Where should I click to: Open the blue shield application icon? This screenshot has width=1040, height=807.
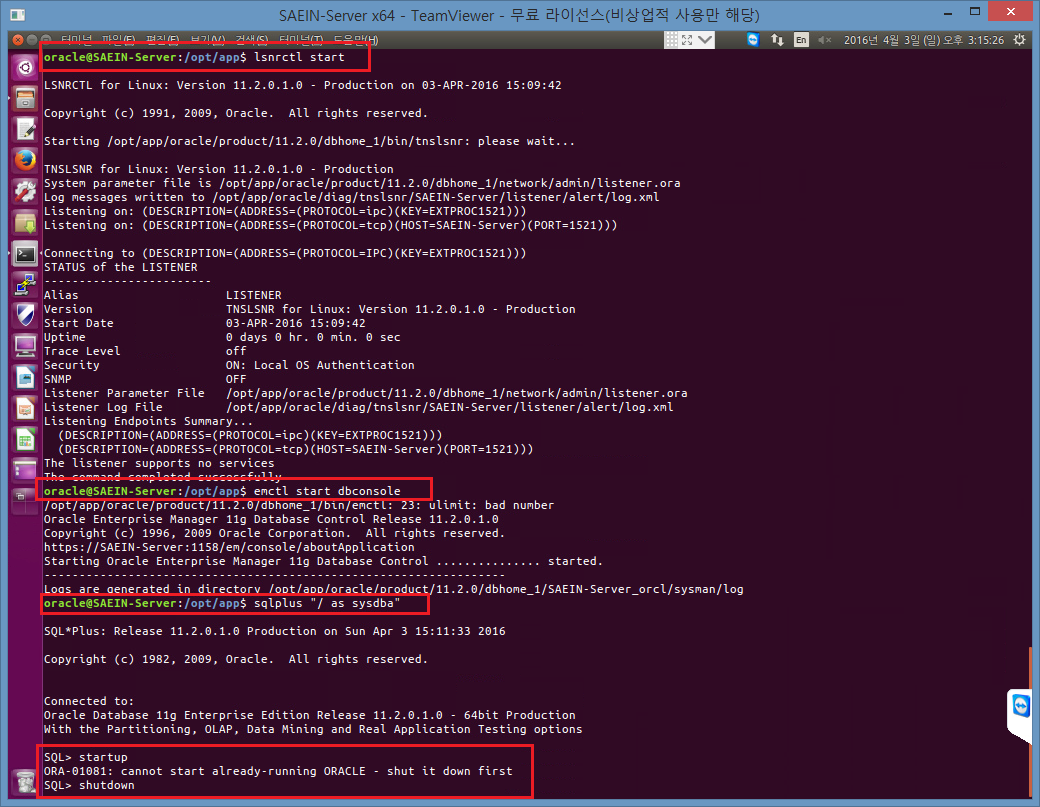coord(25,316)
